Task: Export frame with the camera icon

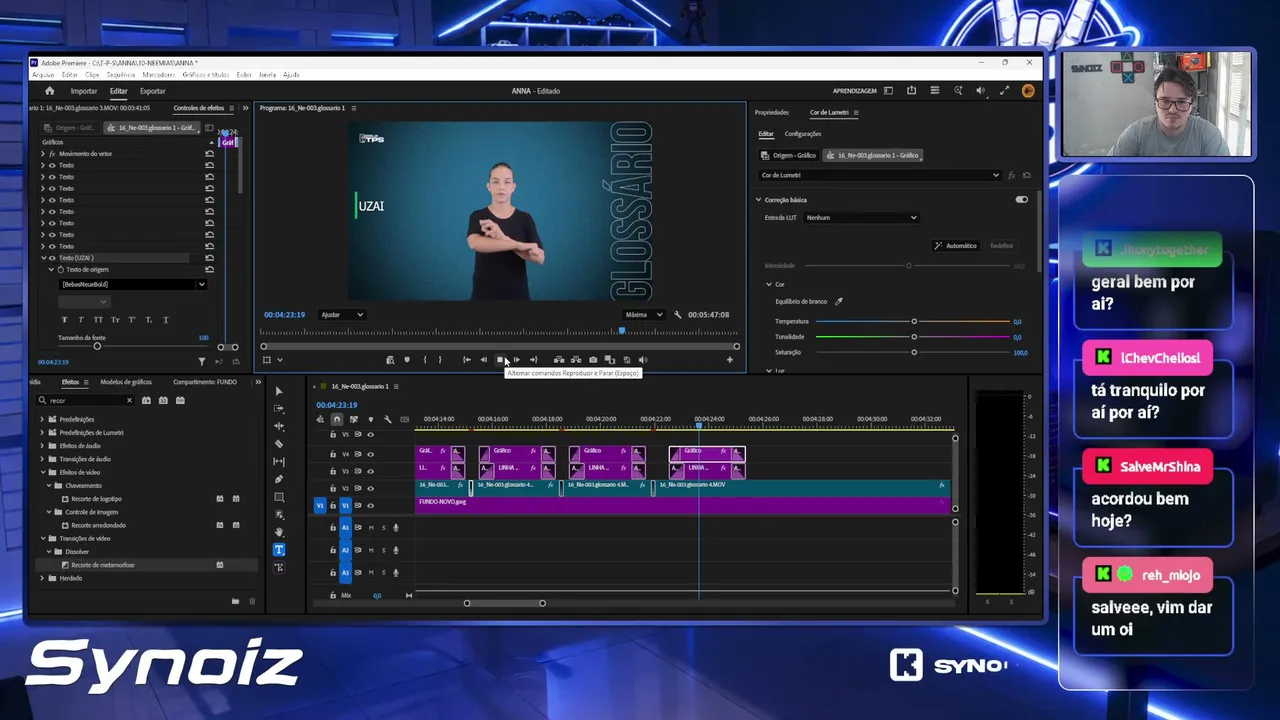Action: tap(593, 360)
